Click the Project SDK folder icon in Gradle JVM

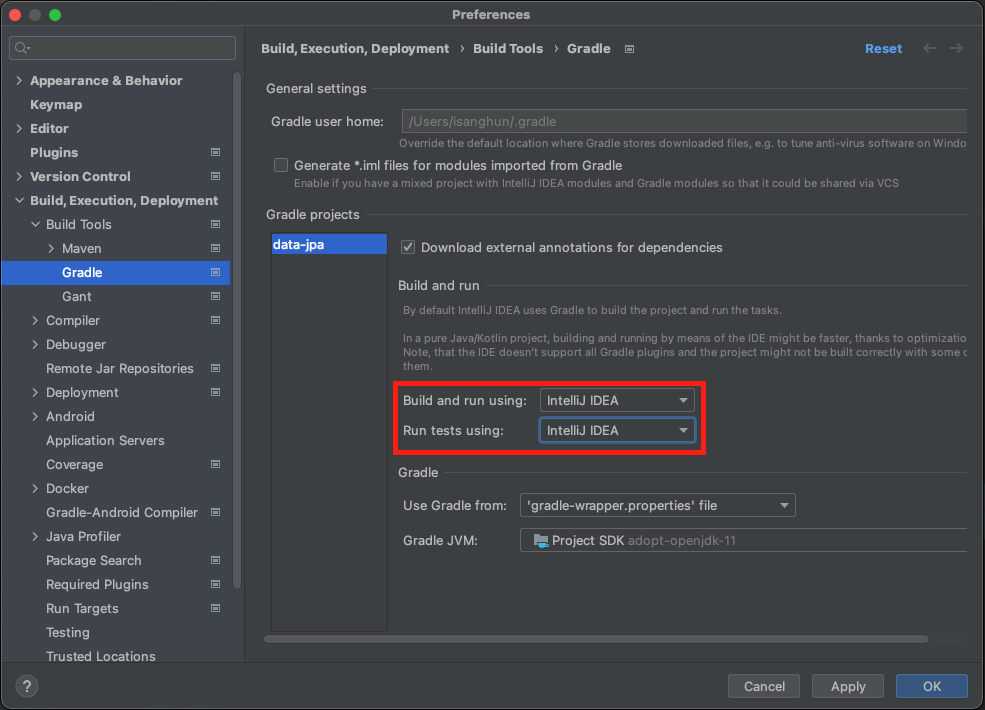click(x=539, y=540)
